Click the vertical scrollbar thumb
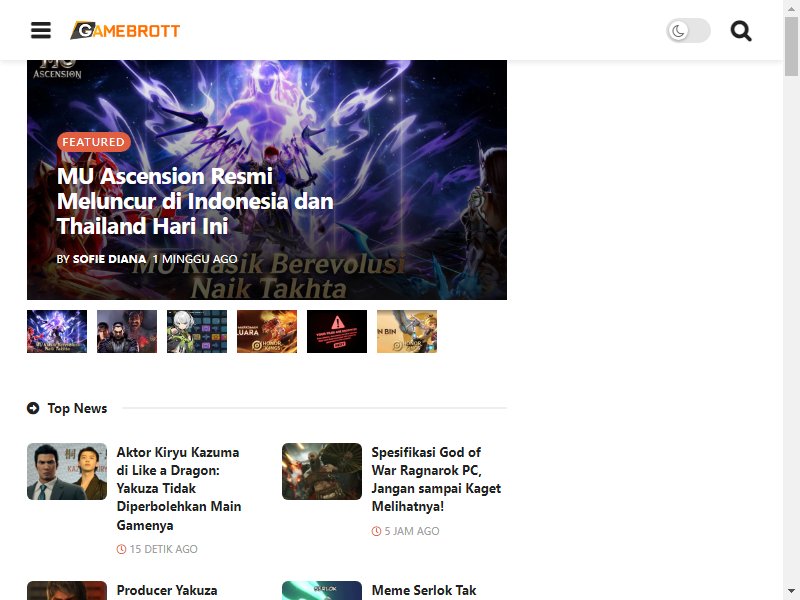This screenshot has width=800, height=600. pos(791,46)
